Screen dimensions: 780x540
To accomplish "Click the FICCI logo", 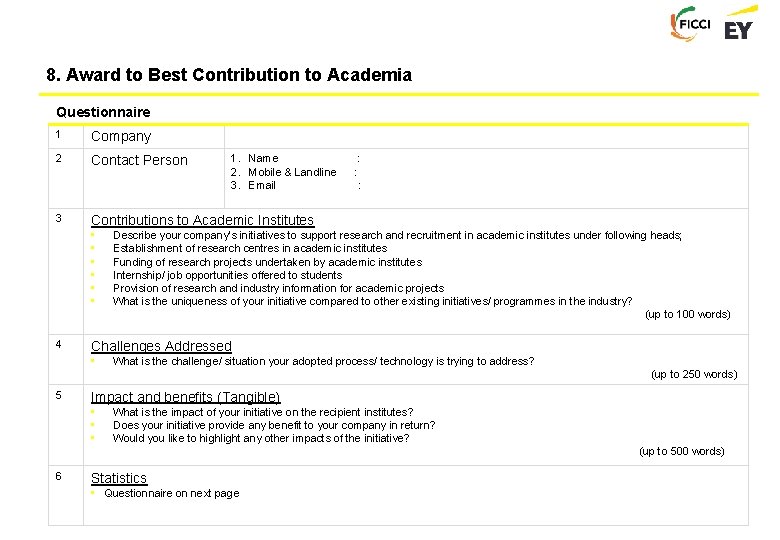I will pyautogui.click(x=690, y=24).
